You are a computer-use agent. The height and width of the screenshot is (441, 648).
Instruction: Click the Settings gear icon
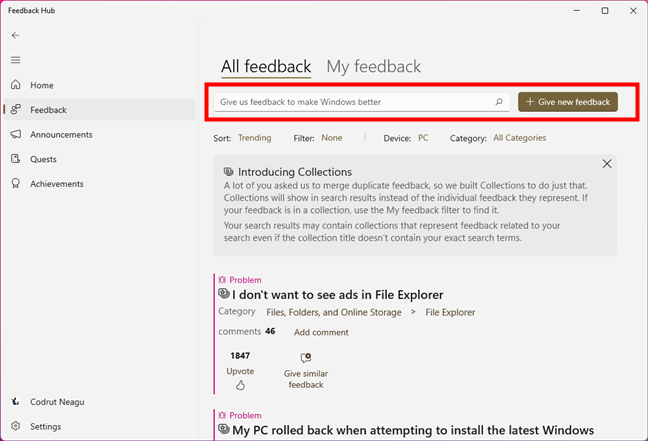point(15,426)
